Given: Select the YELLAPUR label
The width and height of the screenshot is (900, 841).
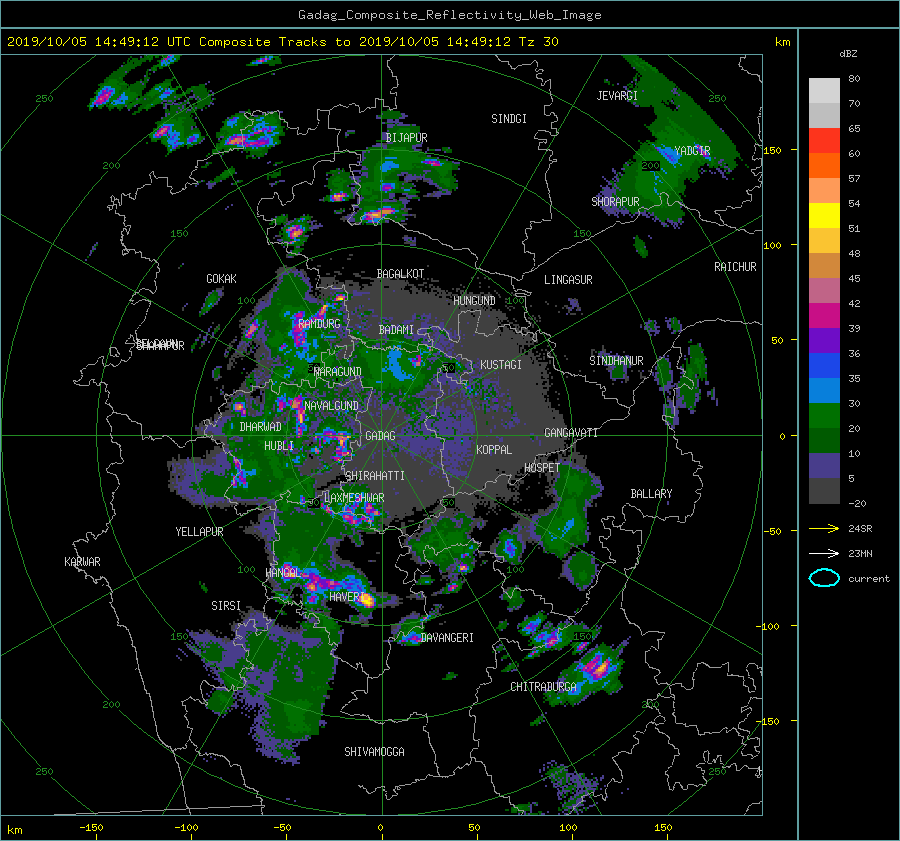Looking at the screenshot, I should [199, 532].
